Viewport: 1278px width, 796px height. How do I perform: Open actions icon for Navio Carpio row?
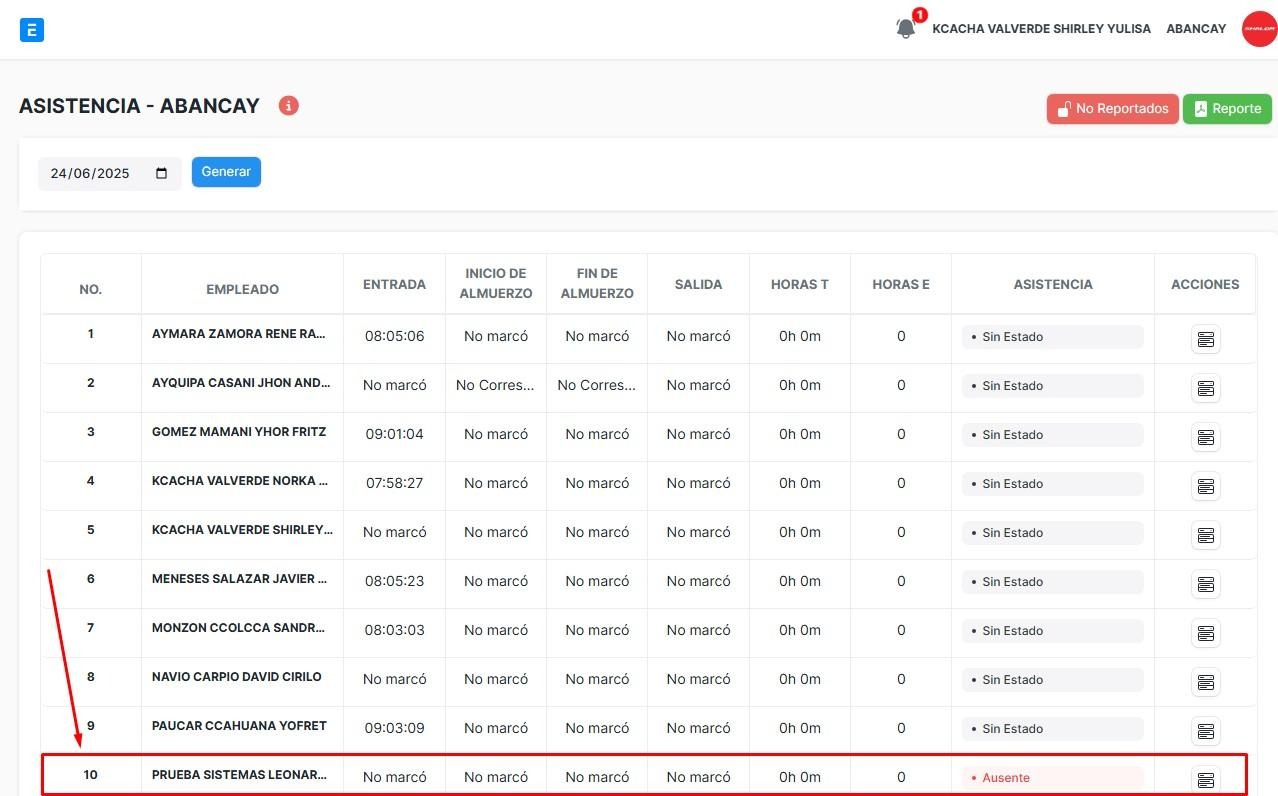click(x=1205, y=683)
